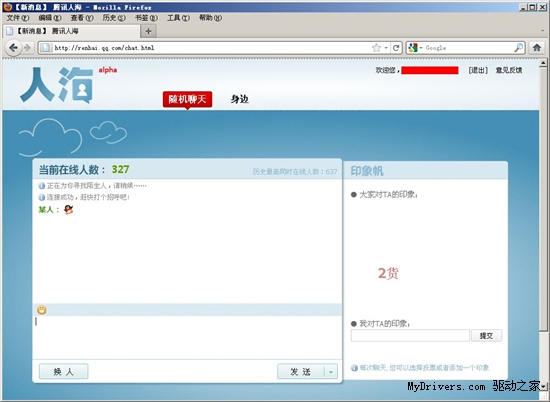The height and width of the screenshot is (402, 550).
Task: Click the 退出 logout link
Action: 478,70
